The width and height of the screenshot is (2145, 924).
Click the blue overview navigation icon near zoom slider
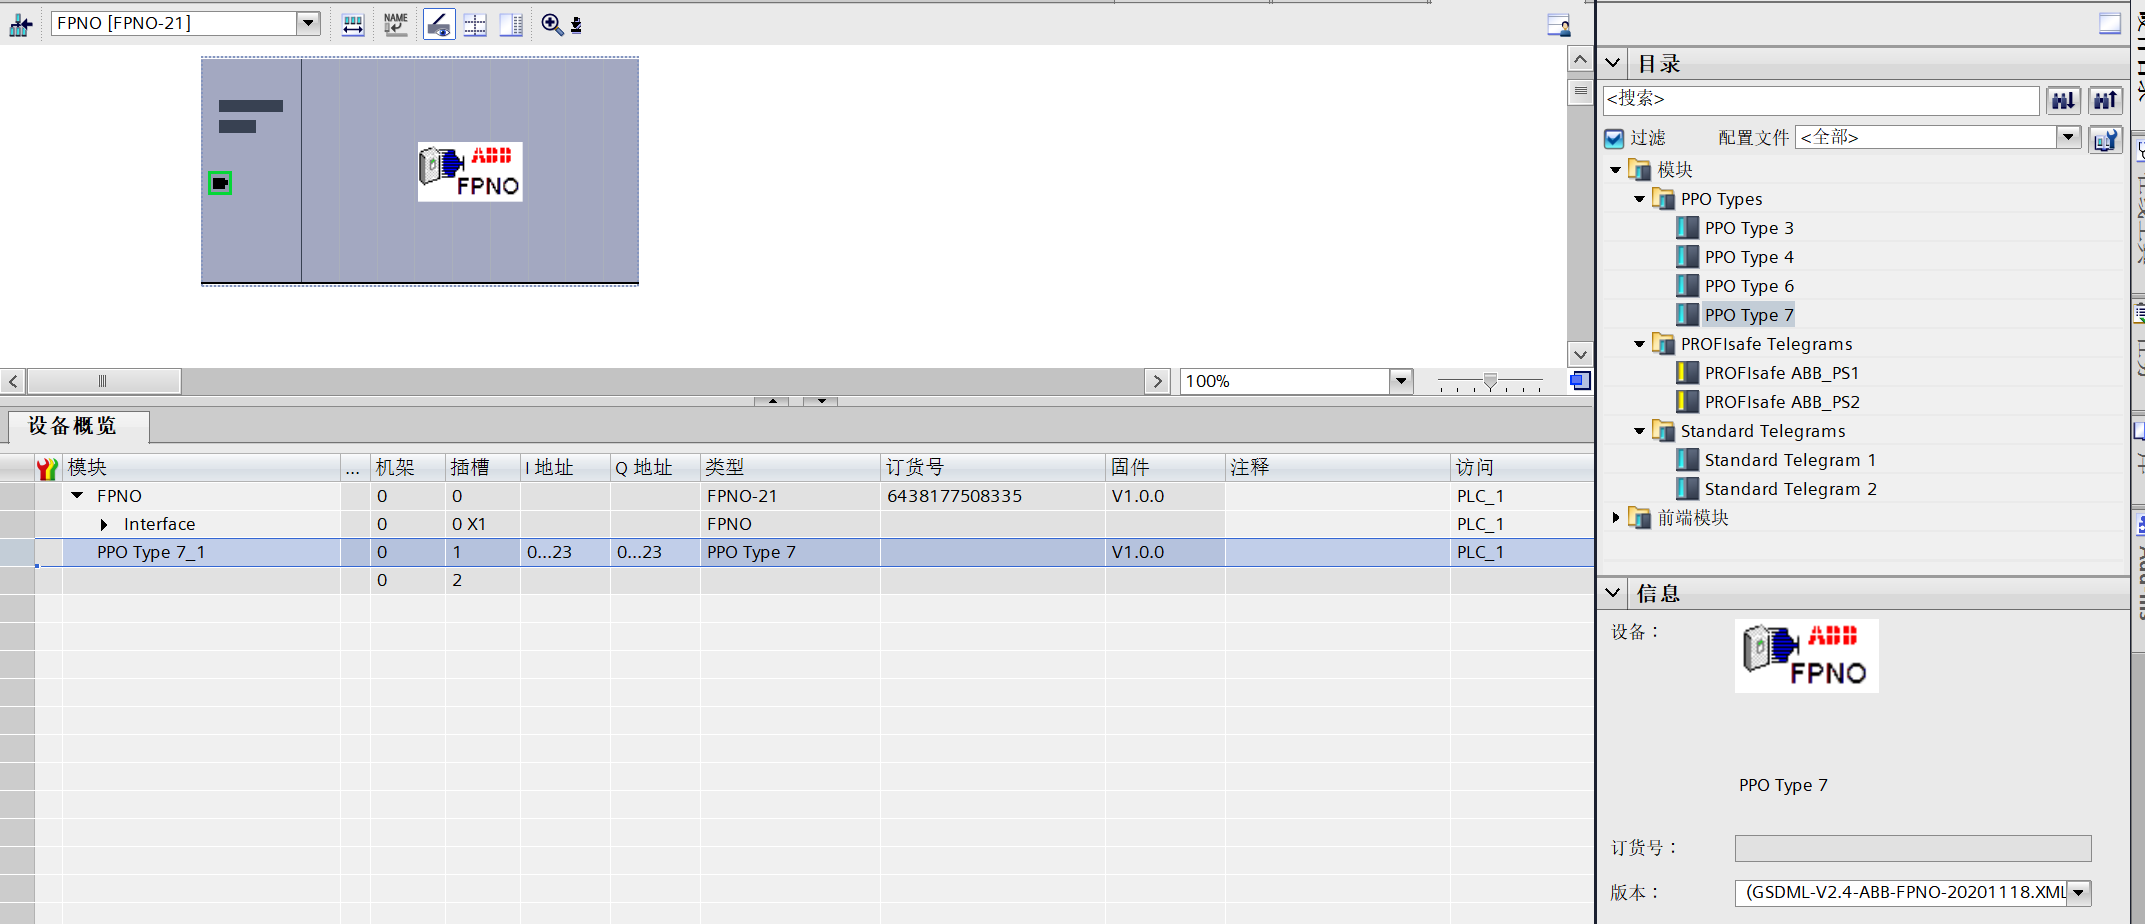(1580, 381)
